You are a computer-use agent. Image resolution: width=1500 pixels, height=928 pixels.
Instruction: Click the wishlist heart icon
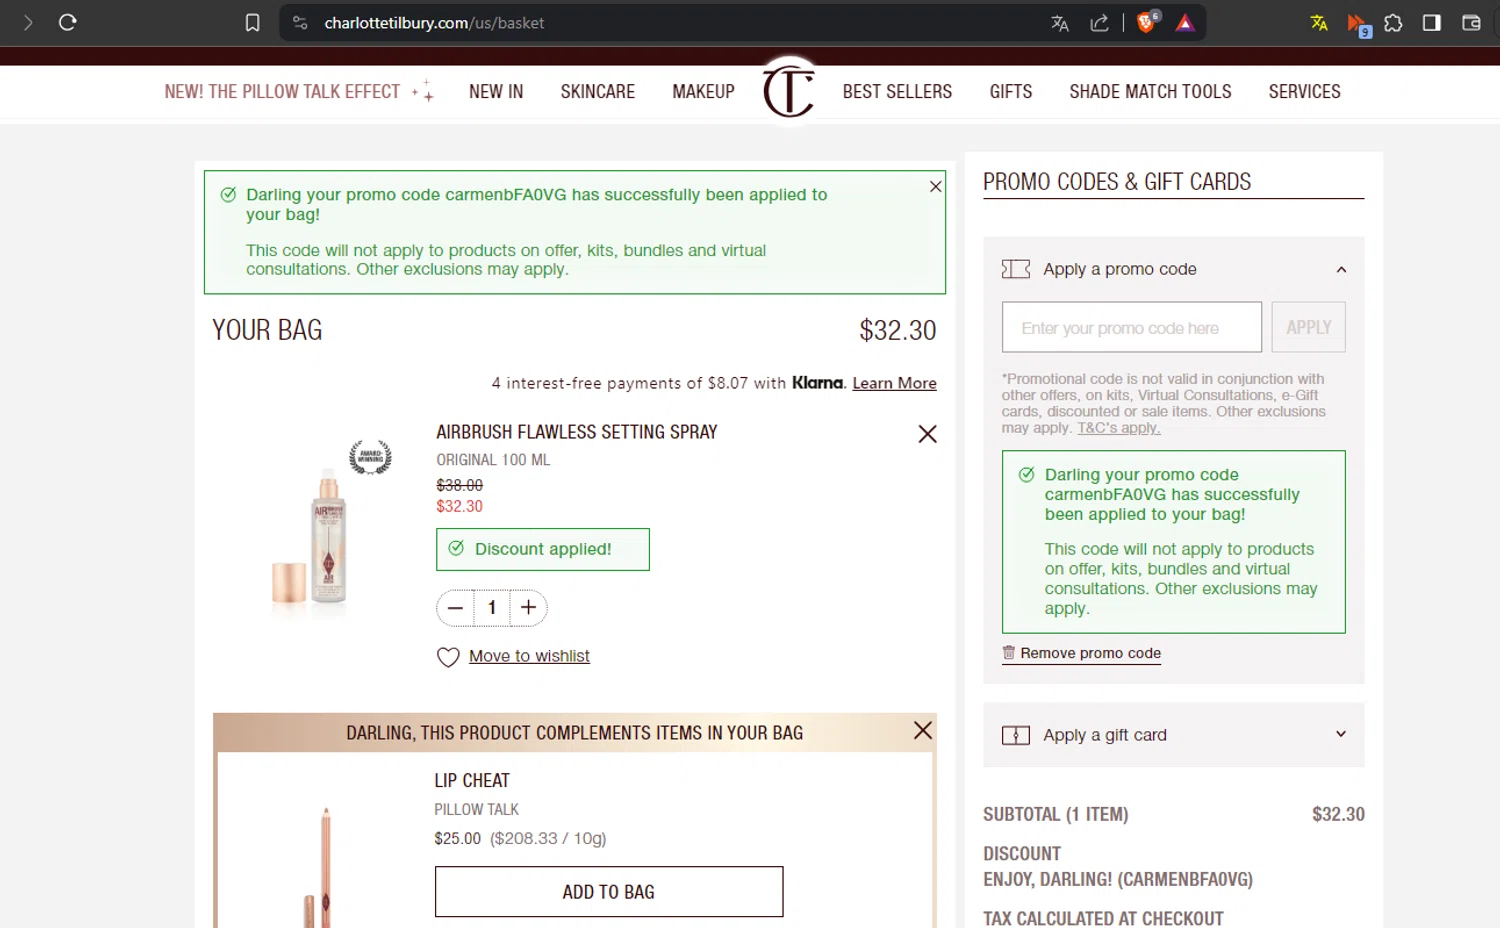(x=448, y=657)
